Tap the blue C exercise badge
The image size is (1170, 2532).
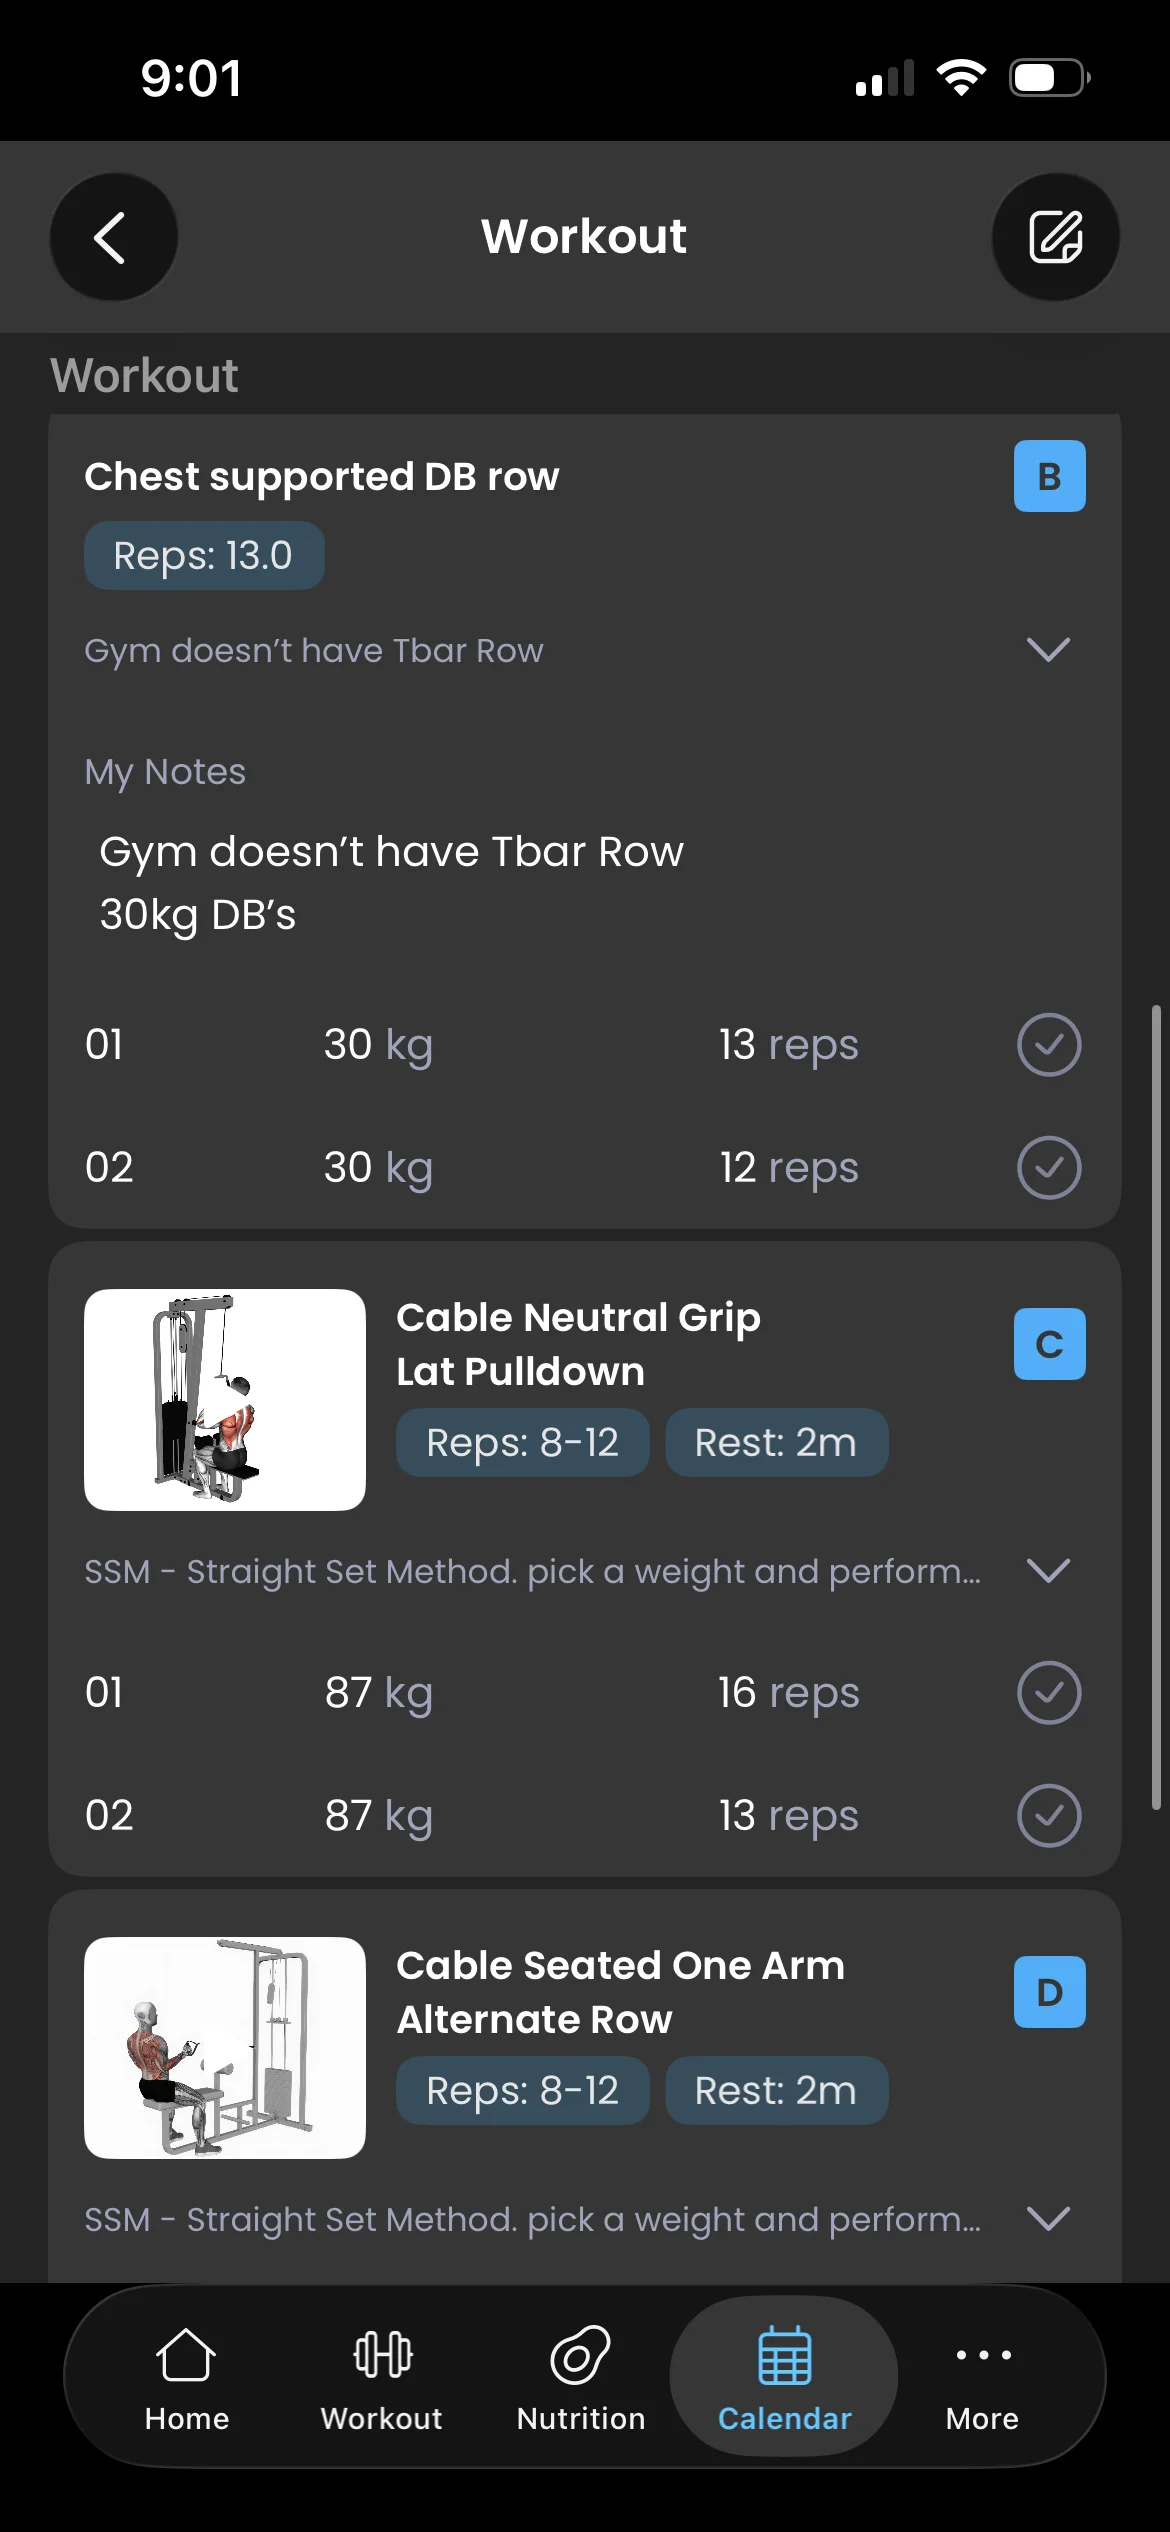point(1049,1344)
